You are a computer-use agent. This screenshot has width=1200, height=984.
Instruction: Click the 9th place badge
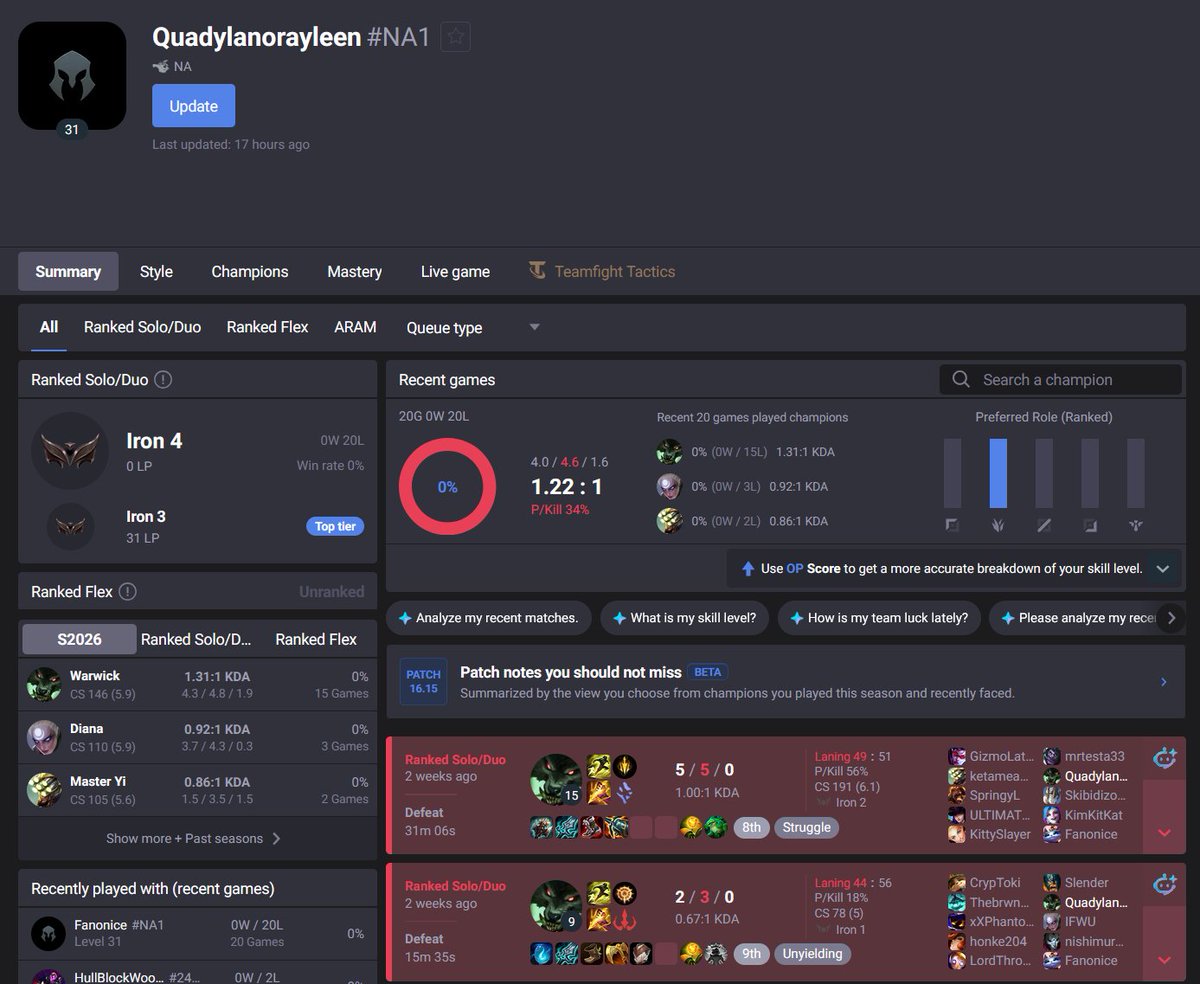[752, 954]
